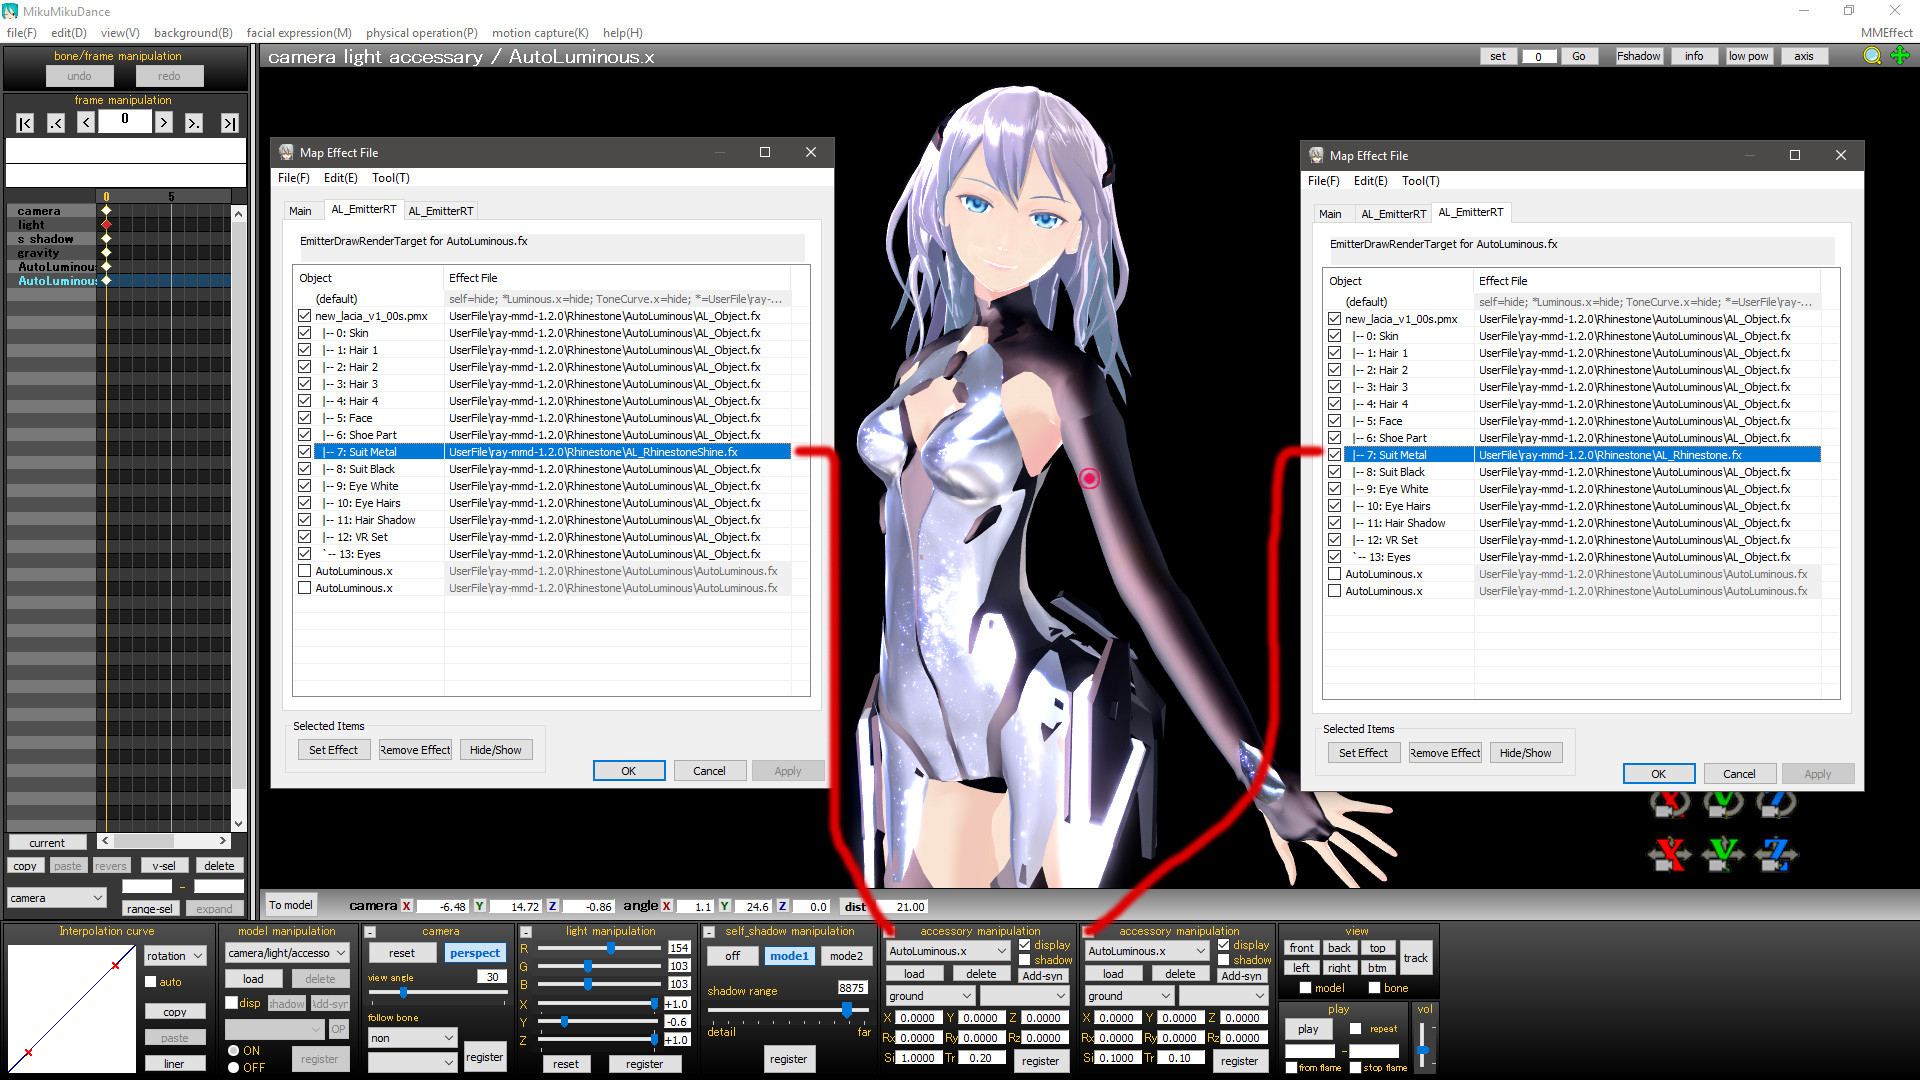Enable the bone checkbox in view panel
This screenshot has height=1080, width=1920.
pyautogui.click(x=1375, y=988)
